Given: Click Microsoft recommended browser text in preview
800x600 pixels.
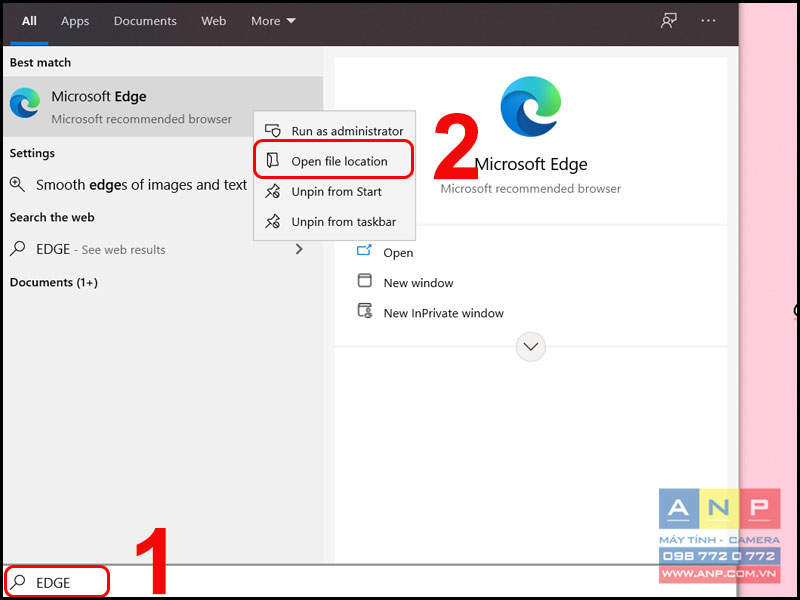Looking at the screenshot, I should click(531, 189).
